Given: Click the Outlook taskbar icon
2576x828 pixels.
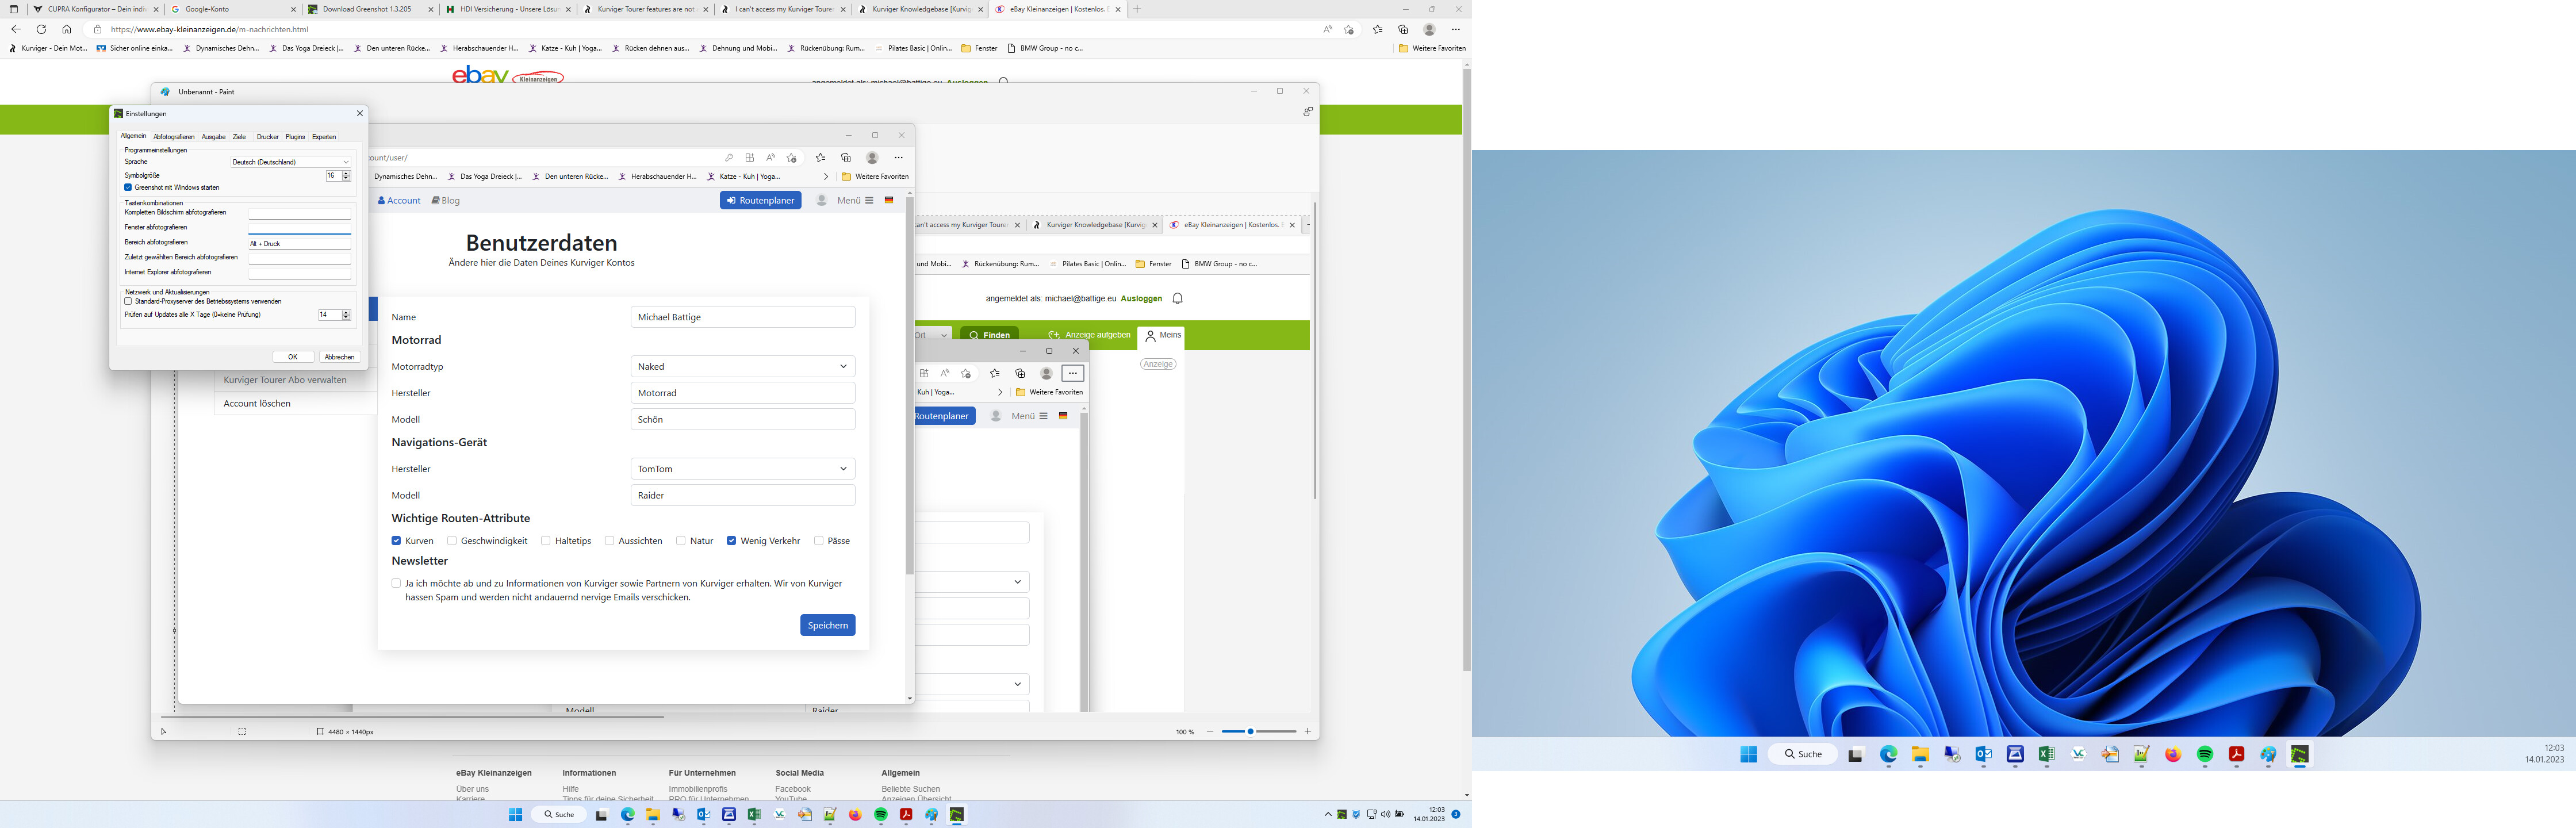Looking at the screenshot, I should click(703, 815).
